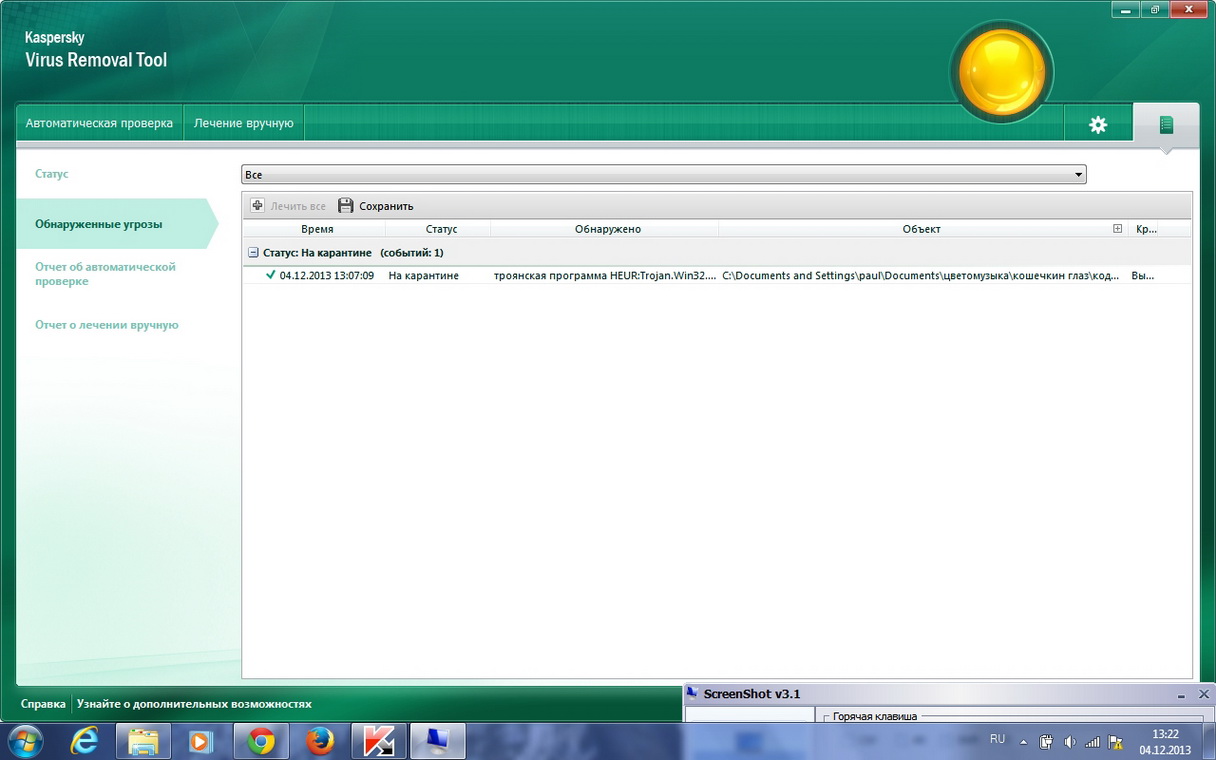Click the yellow status indicator orb
This screenshot has height=760, width=1216.
coord(1001,71)
